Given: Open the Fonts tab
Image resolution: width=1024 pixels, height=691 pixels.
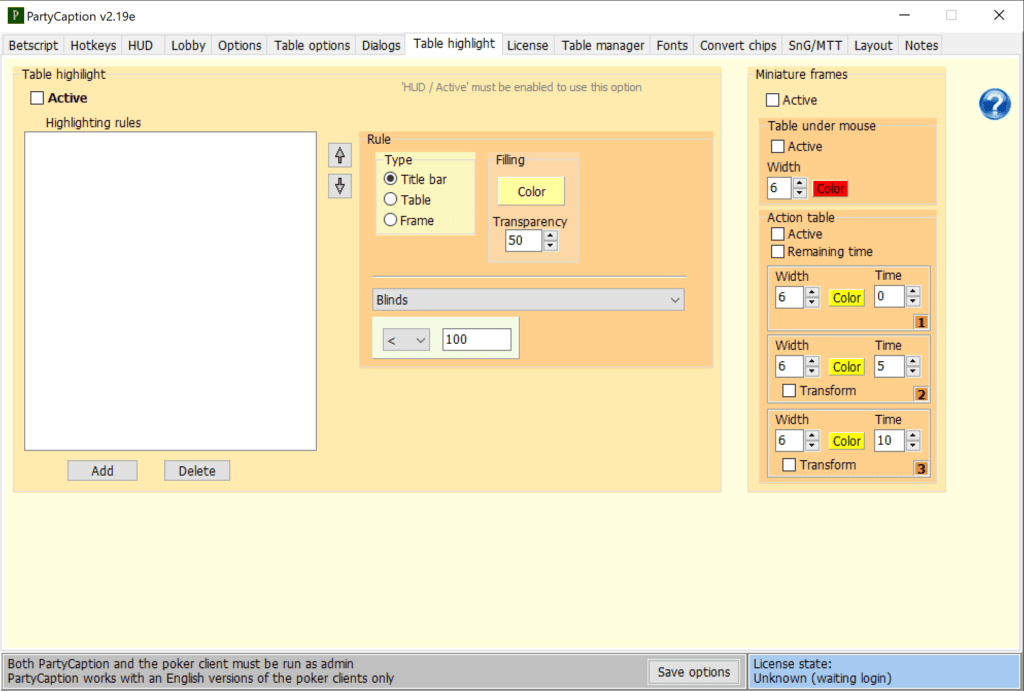Looking at the screenshot, I should (672, 45).
